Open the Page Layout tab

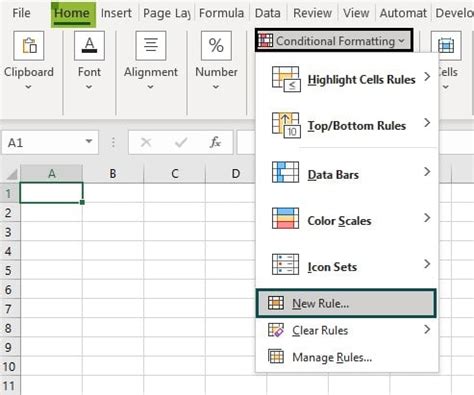point(167,13)
